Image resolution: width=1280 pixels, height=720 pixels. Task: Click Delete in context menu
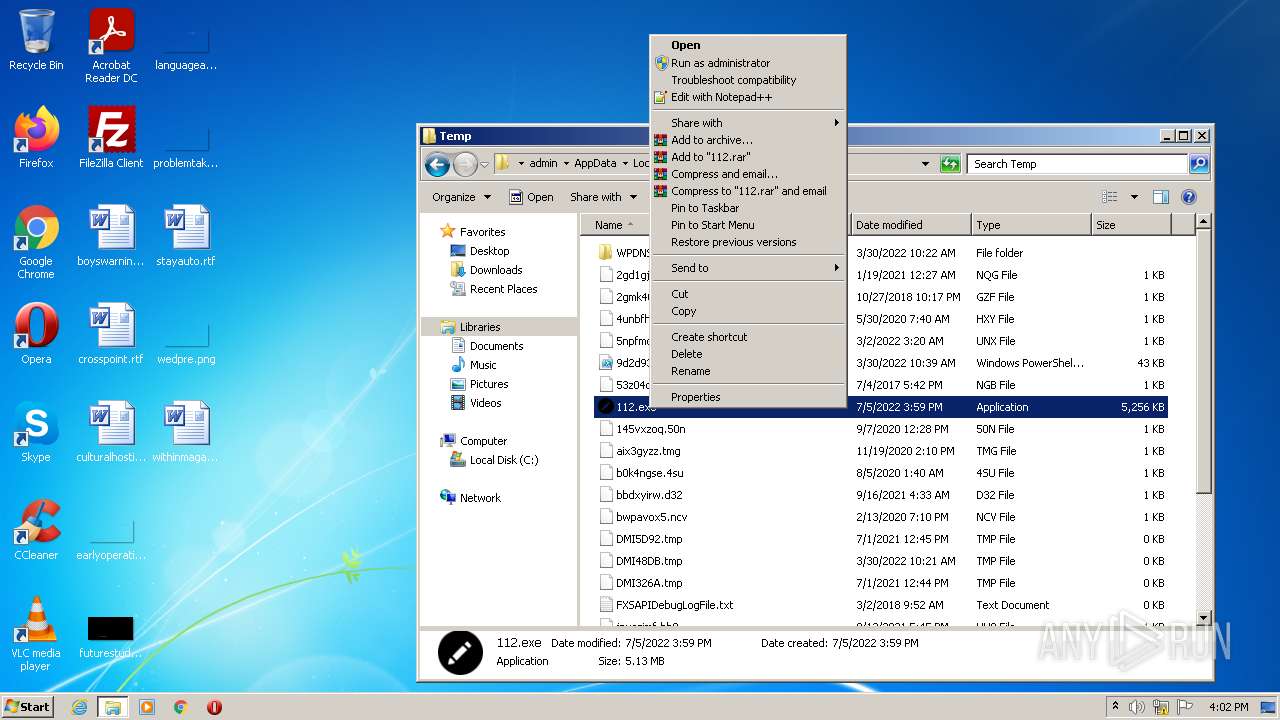pos(747,354)
